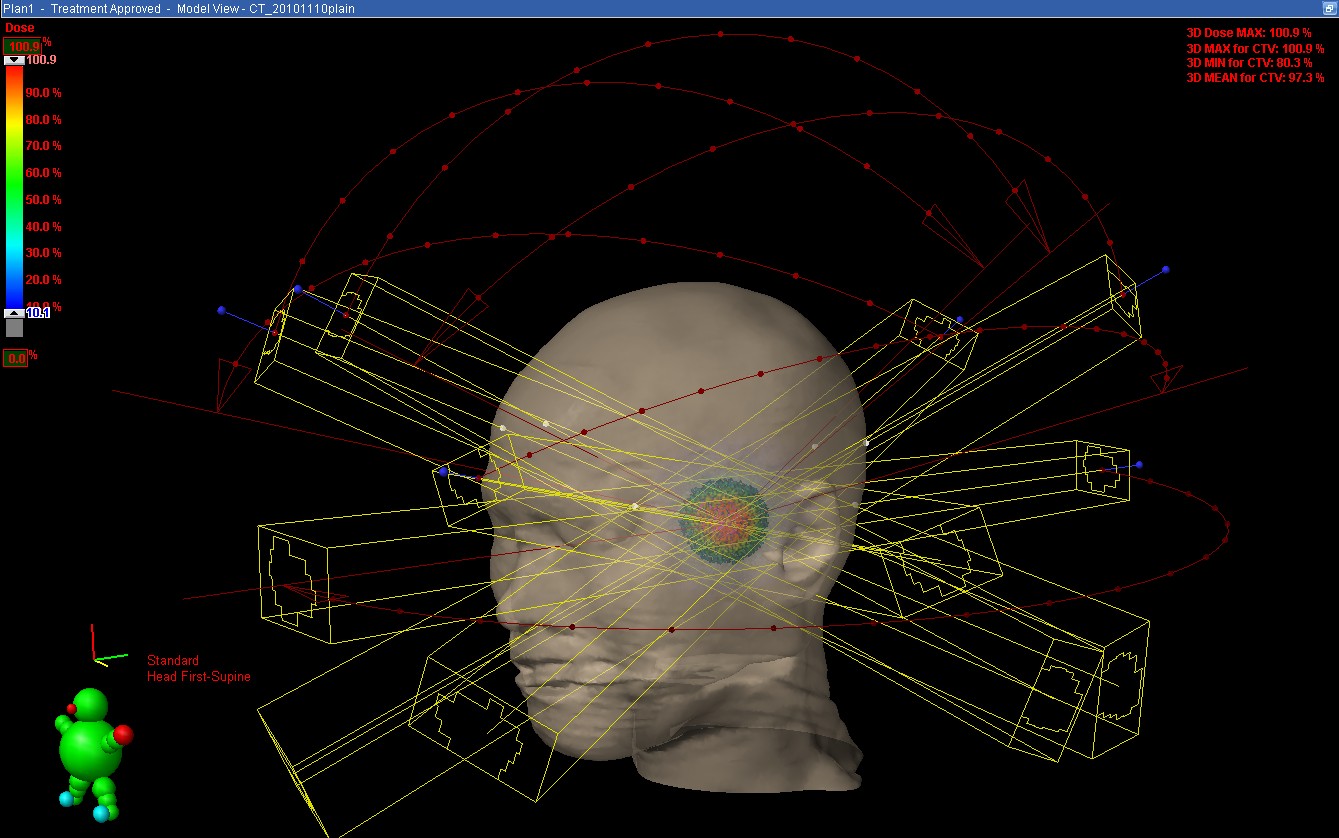This screenshot has width=1339, height=838.
Task: Select the '3D MEAN for CTV: 97.3 %' text
Action: click(x=1255, y=78)
